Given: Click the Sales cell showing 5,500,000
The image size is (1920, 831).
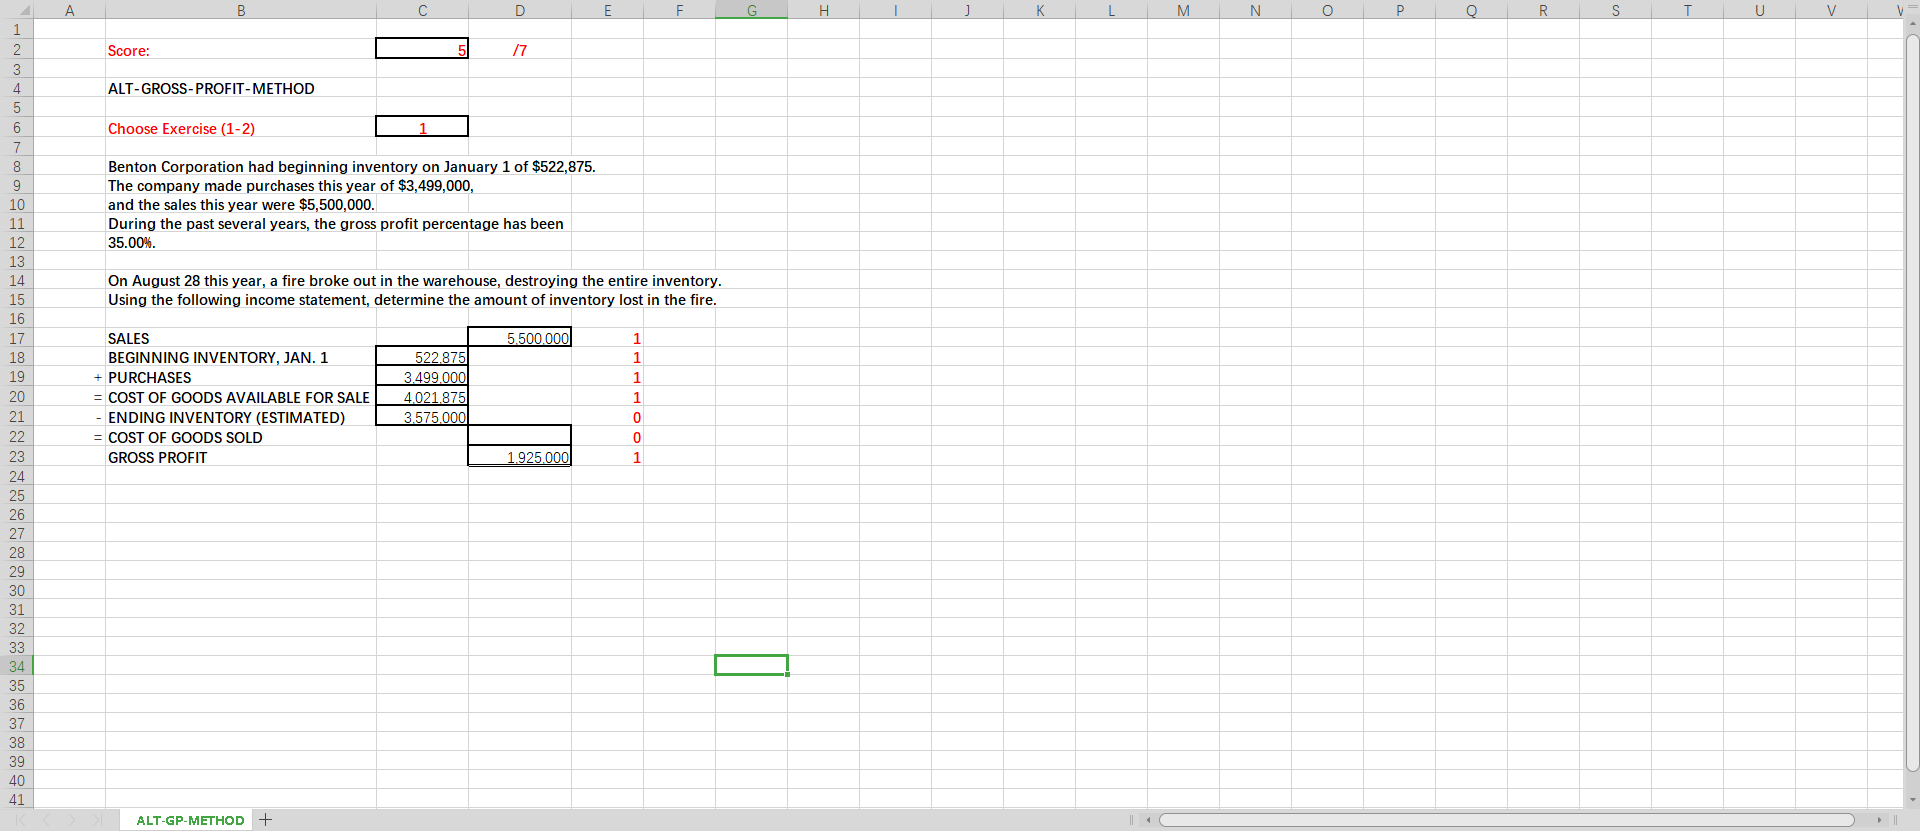Looking at the screenshot, I should pyautogui.click(x=519, y=337).
